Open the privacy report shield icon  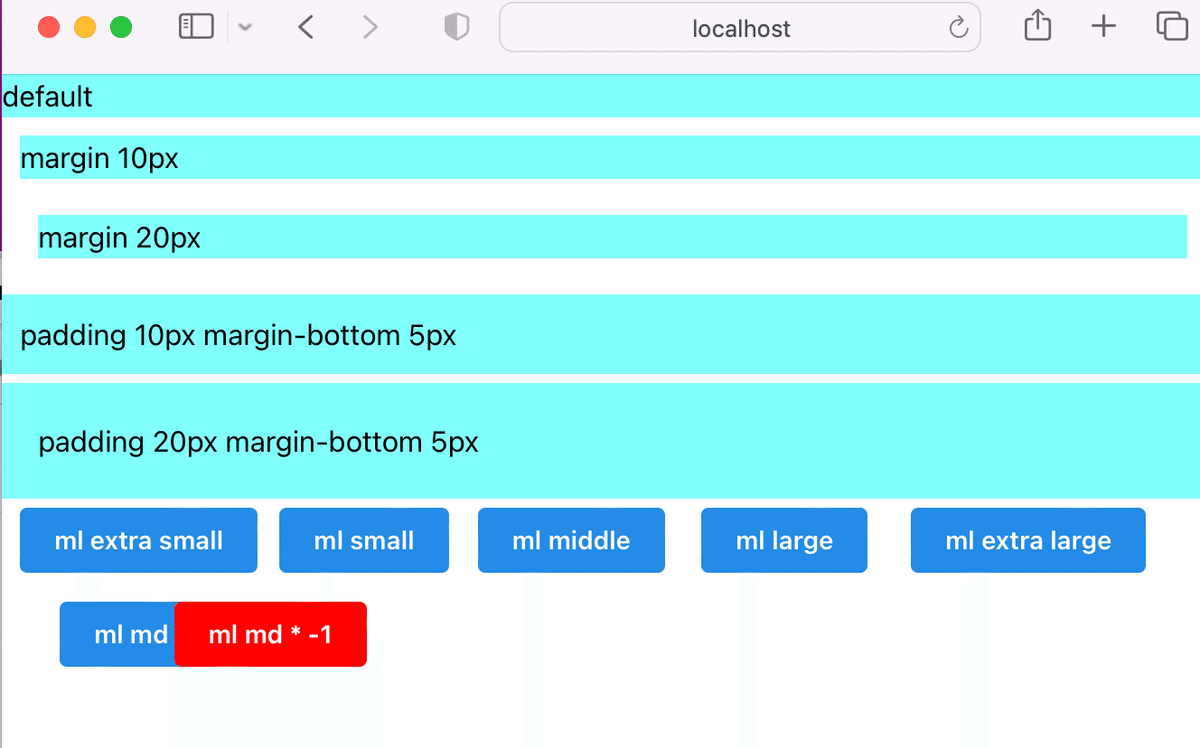click(x=456, y=27)
